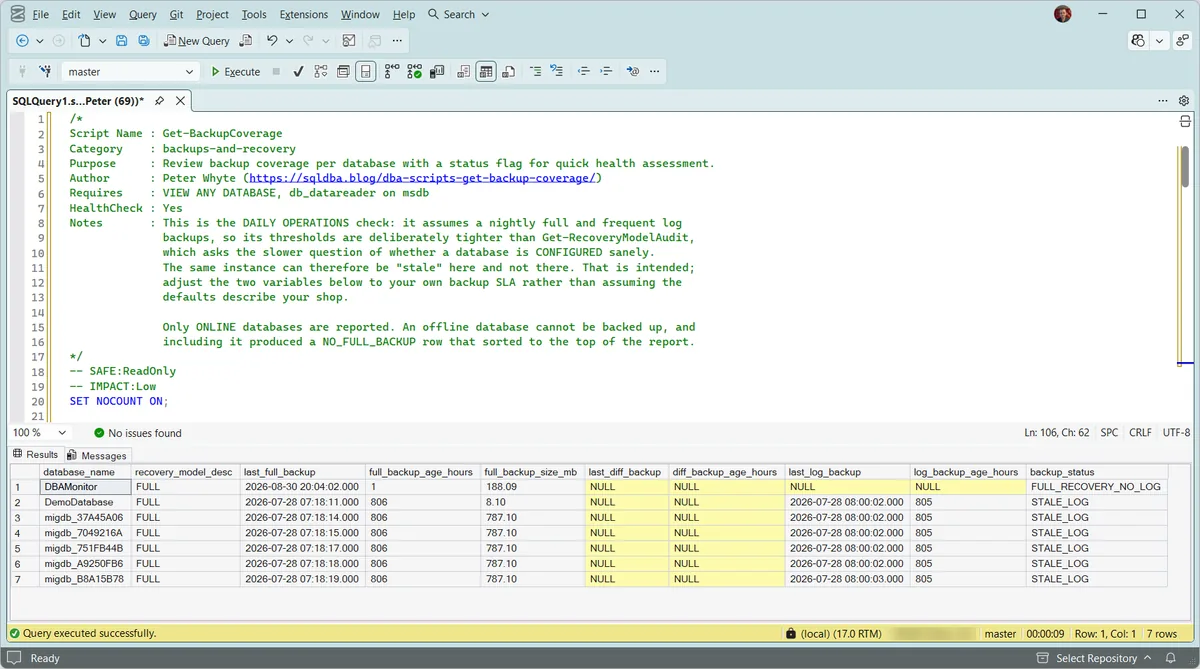Image resolution: width=1200 pixels, height=669 pixels.
Task: Toggle IntelliSense Enabled icon
Action: tap(366, 72)
